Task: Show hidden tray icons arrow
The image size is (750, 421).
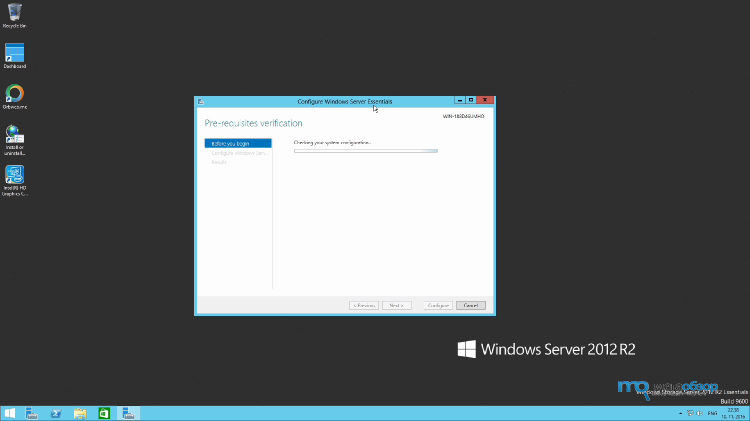Action: (680, 413)
